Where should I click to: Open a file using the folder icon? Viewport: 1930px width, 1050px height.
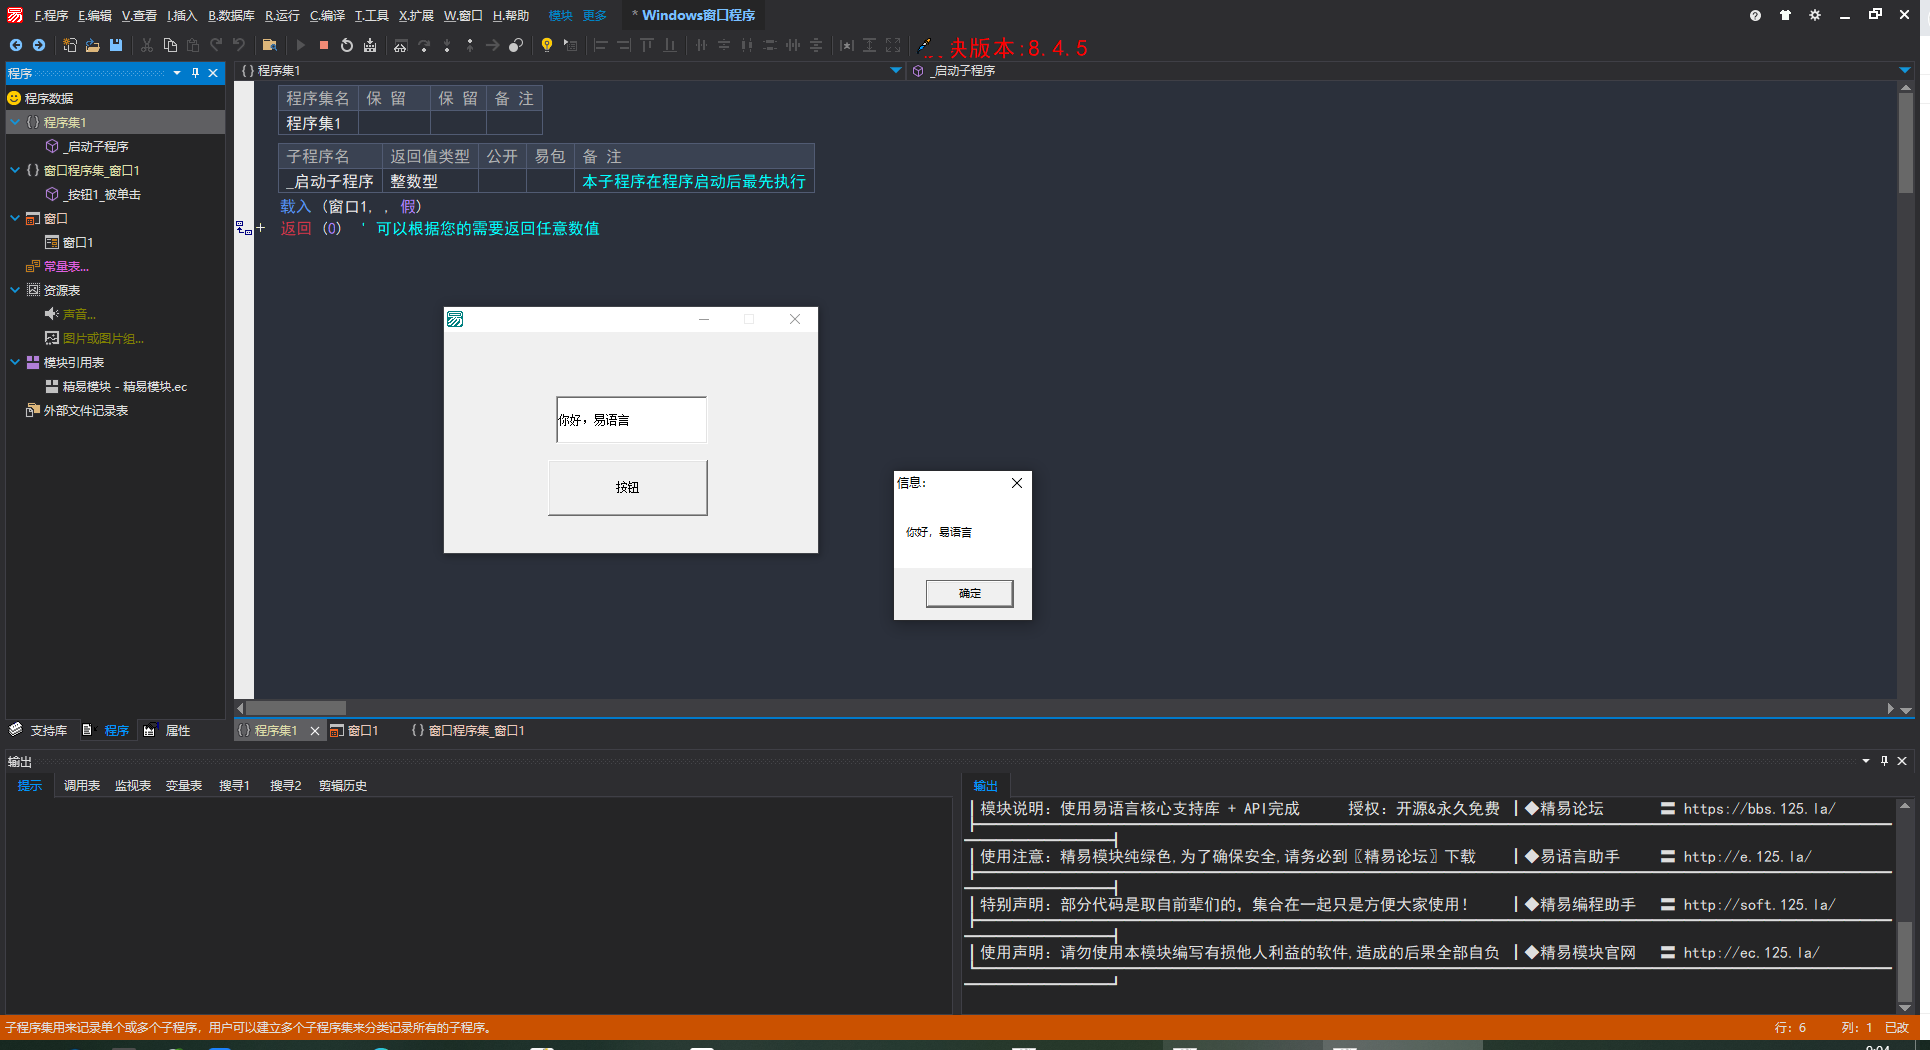[93, 45]
